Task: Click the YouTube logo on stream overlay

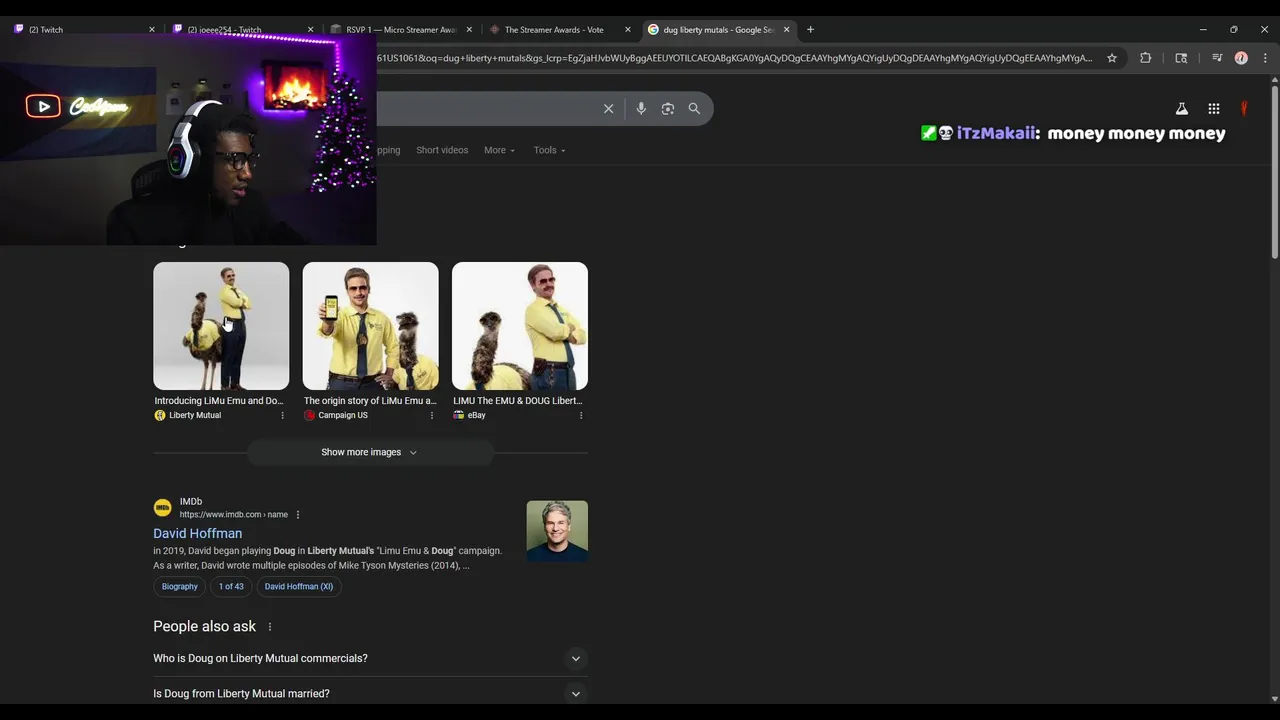Action: click(x=43, y=106)
